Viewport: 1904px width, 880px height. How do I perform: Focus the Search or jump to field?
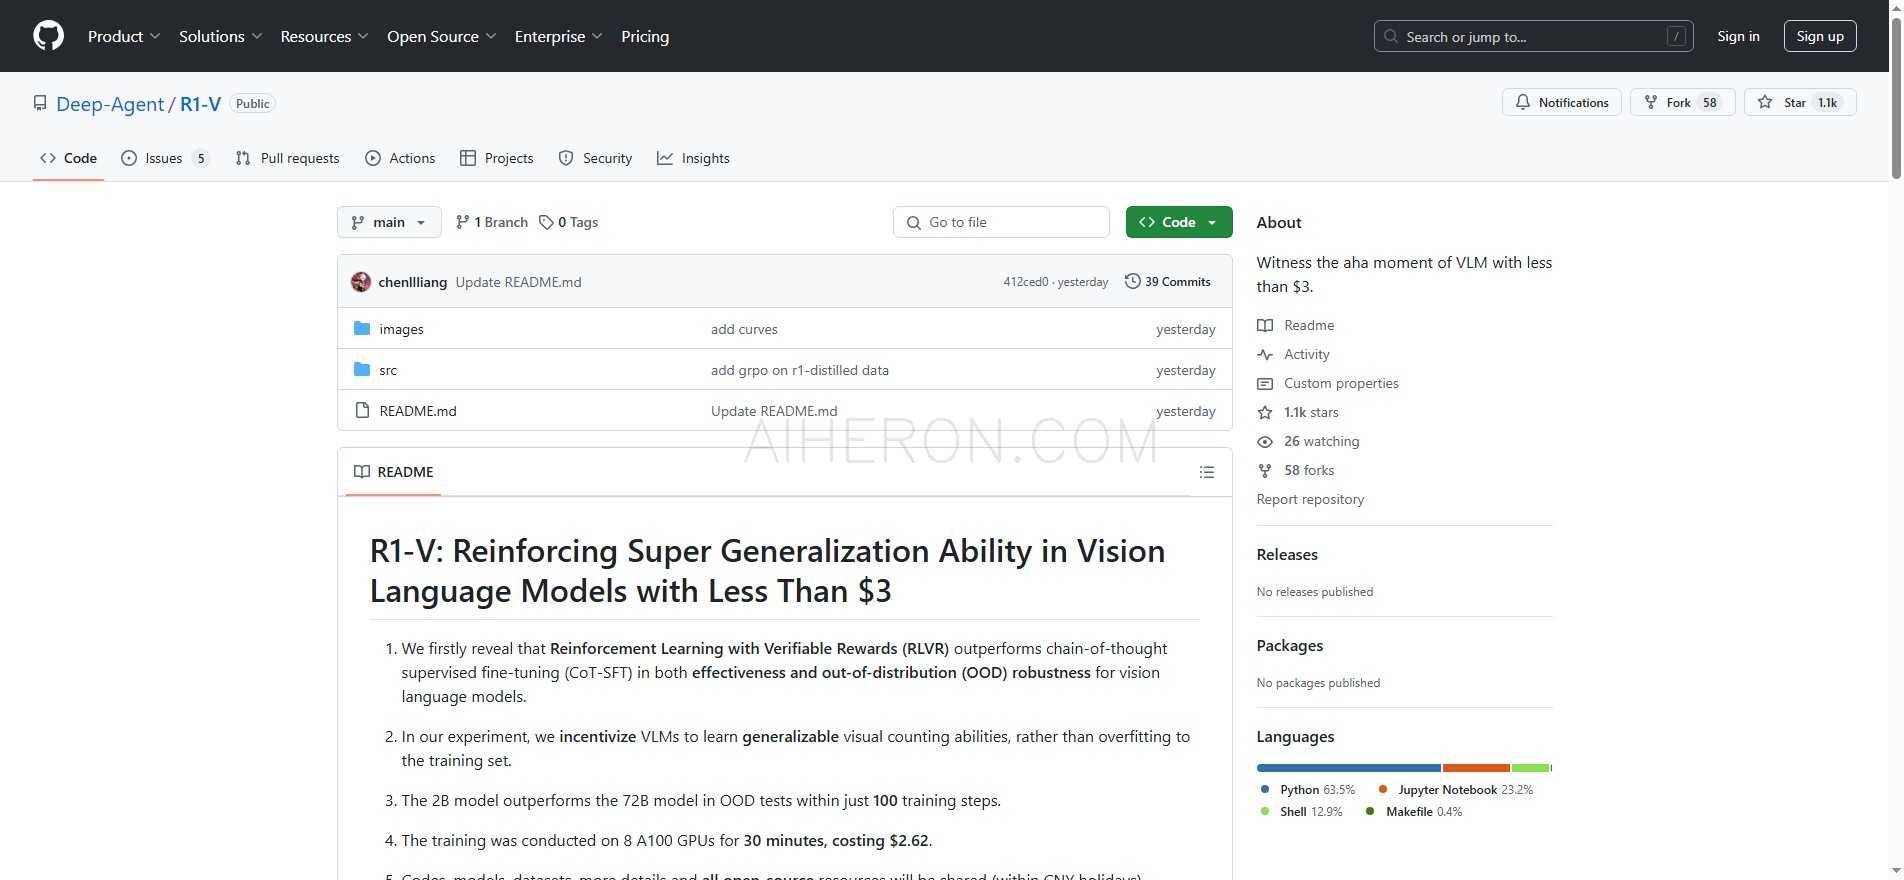[x=1533, y=37]
